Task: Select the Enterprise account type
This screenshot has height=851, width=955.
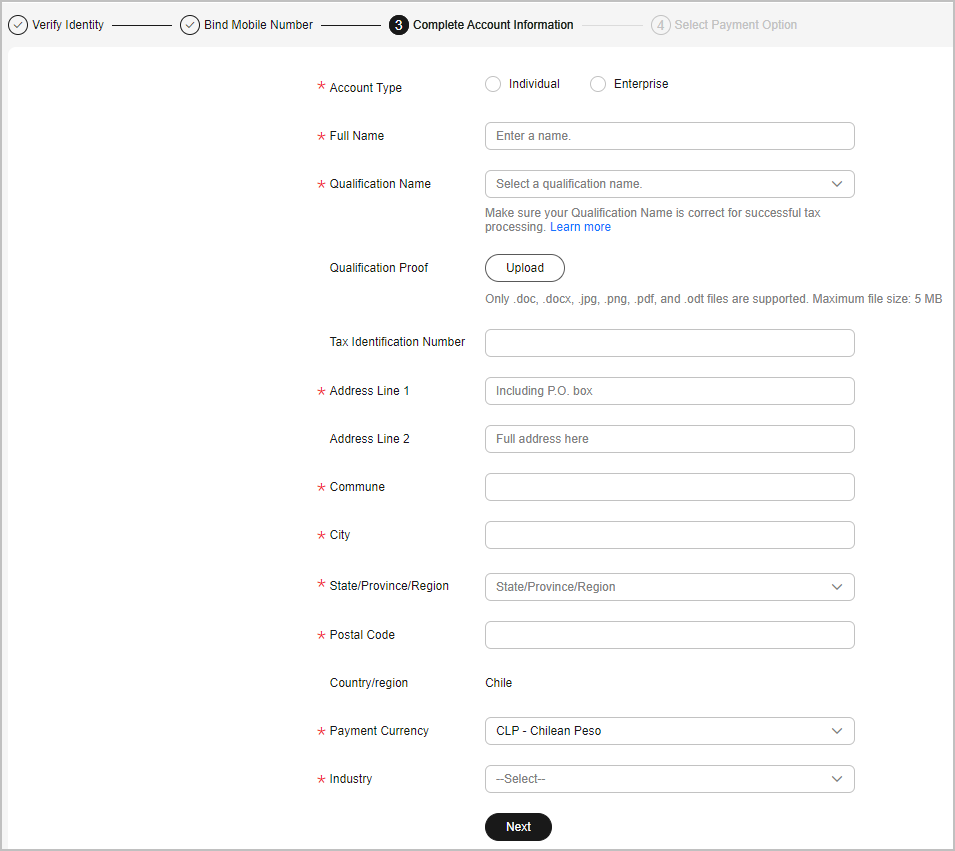Action: point(598,84)
